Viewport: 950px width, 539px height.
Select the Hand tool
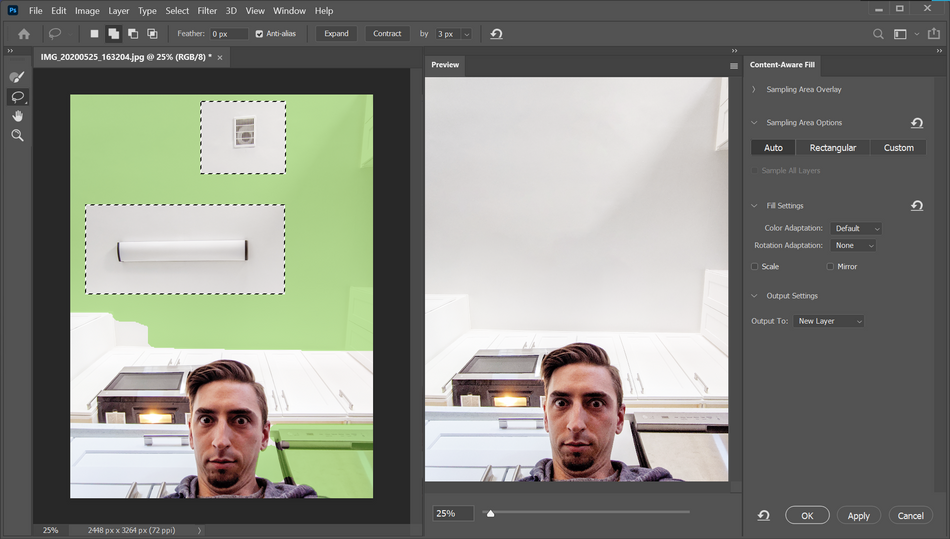click(x=17, y=116)
